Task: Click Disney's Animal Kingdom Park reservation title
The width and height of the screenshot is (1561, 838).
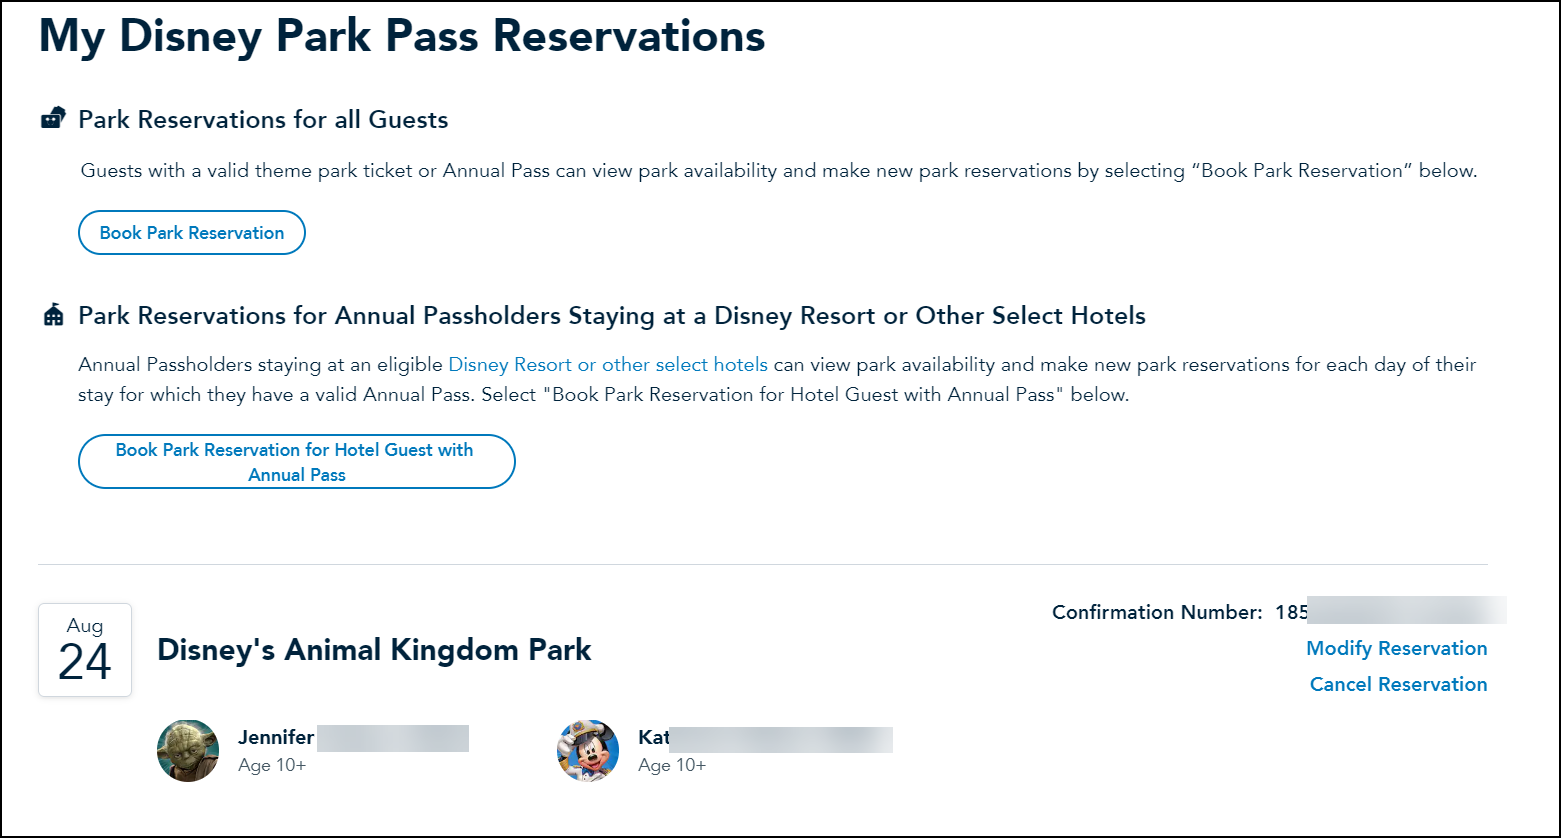Action: [x=374, y=649]
